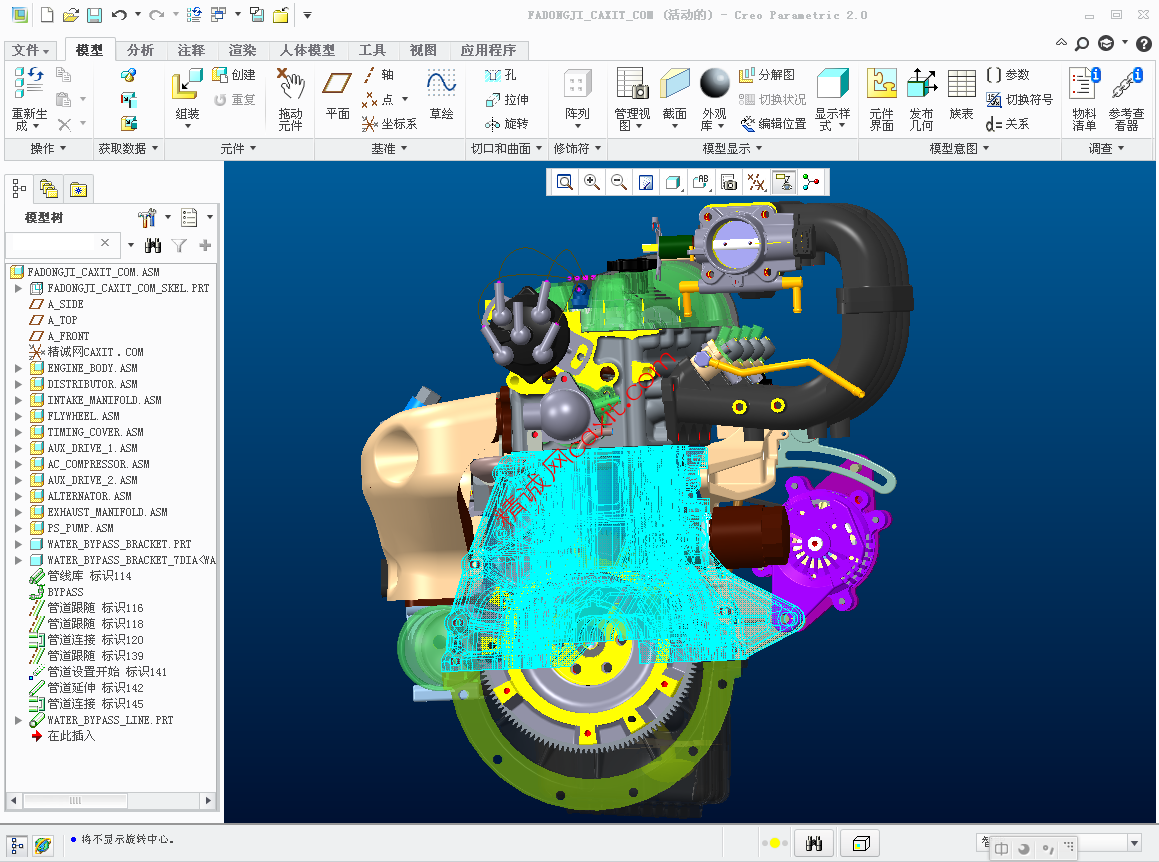This screenshot has width=1159, height=862.
Task: Click the 创建 create component button
Action: pos(234,75)
